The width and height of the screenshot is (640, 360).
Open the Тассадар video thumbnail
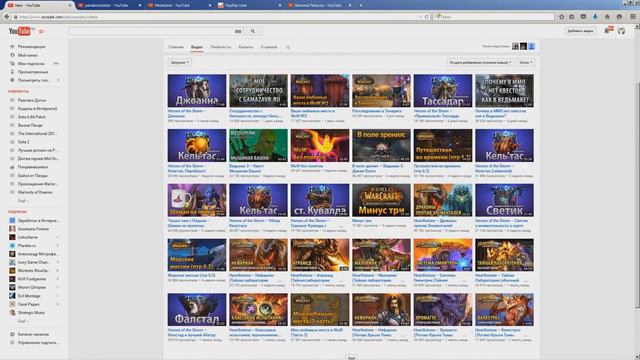443,91
